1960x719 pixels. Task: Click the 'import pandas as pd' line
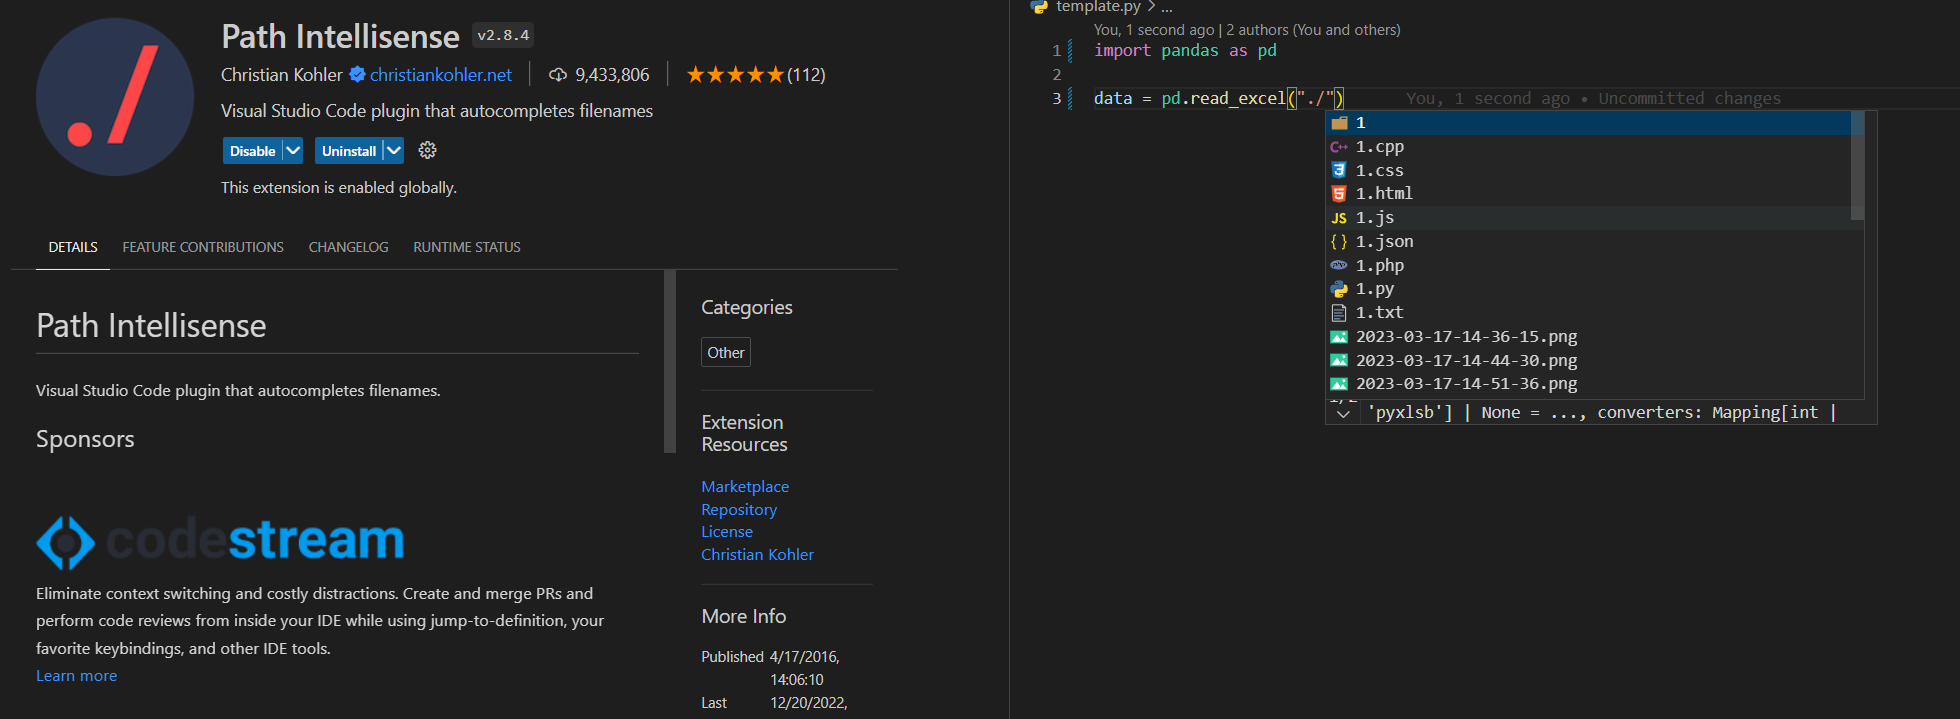[x=1185, y=50]
